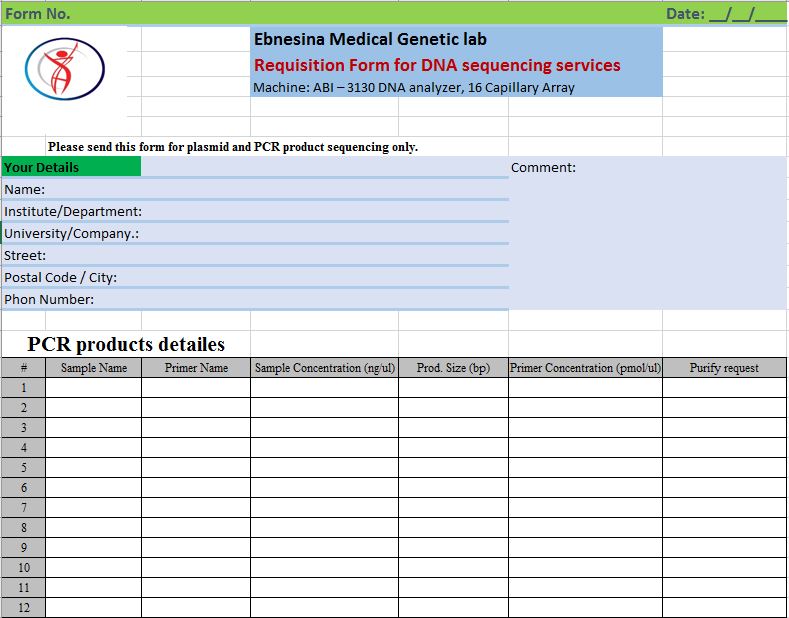The width and height of the screenshot is (789, 618).
Task: Click the 'Sample Name' column header
Action: (94, 368)
